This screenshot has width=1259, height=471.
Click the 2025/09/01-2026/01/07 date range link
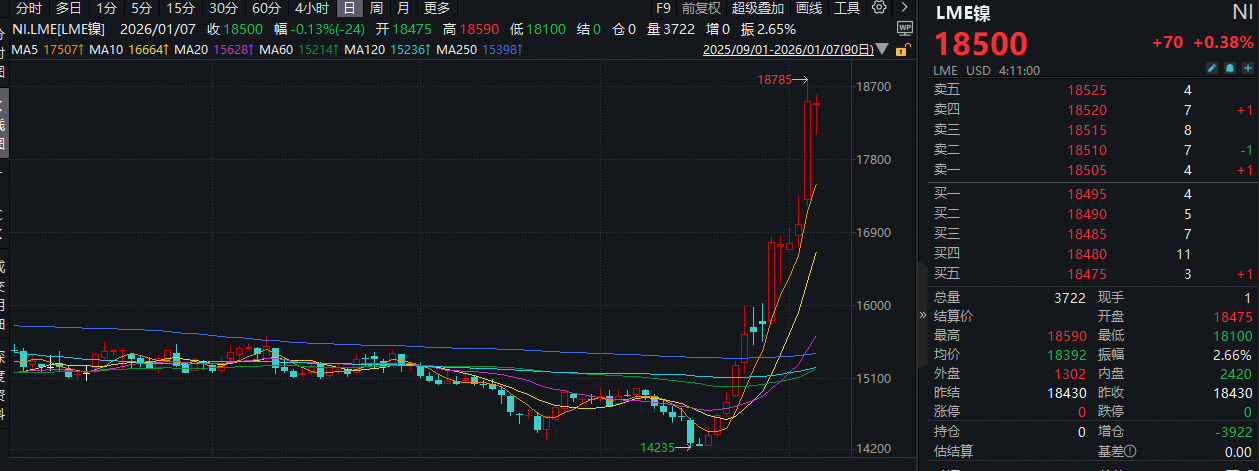(787, 49)
